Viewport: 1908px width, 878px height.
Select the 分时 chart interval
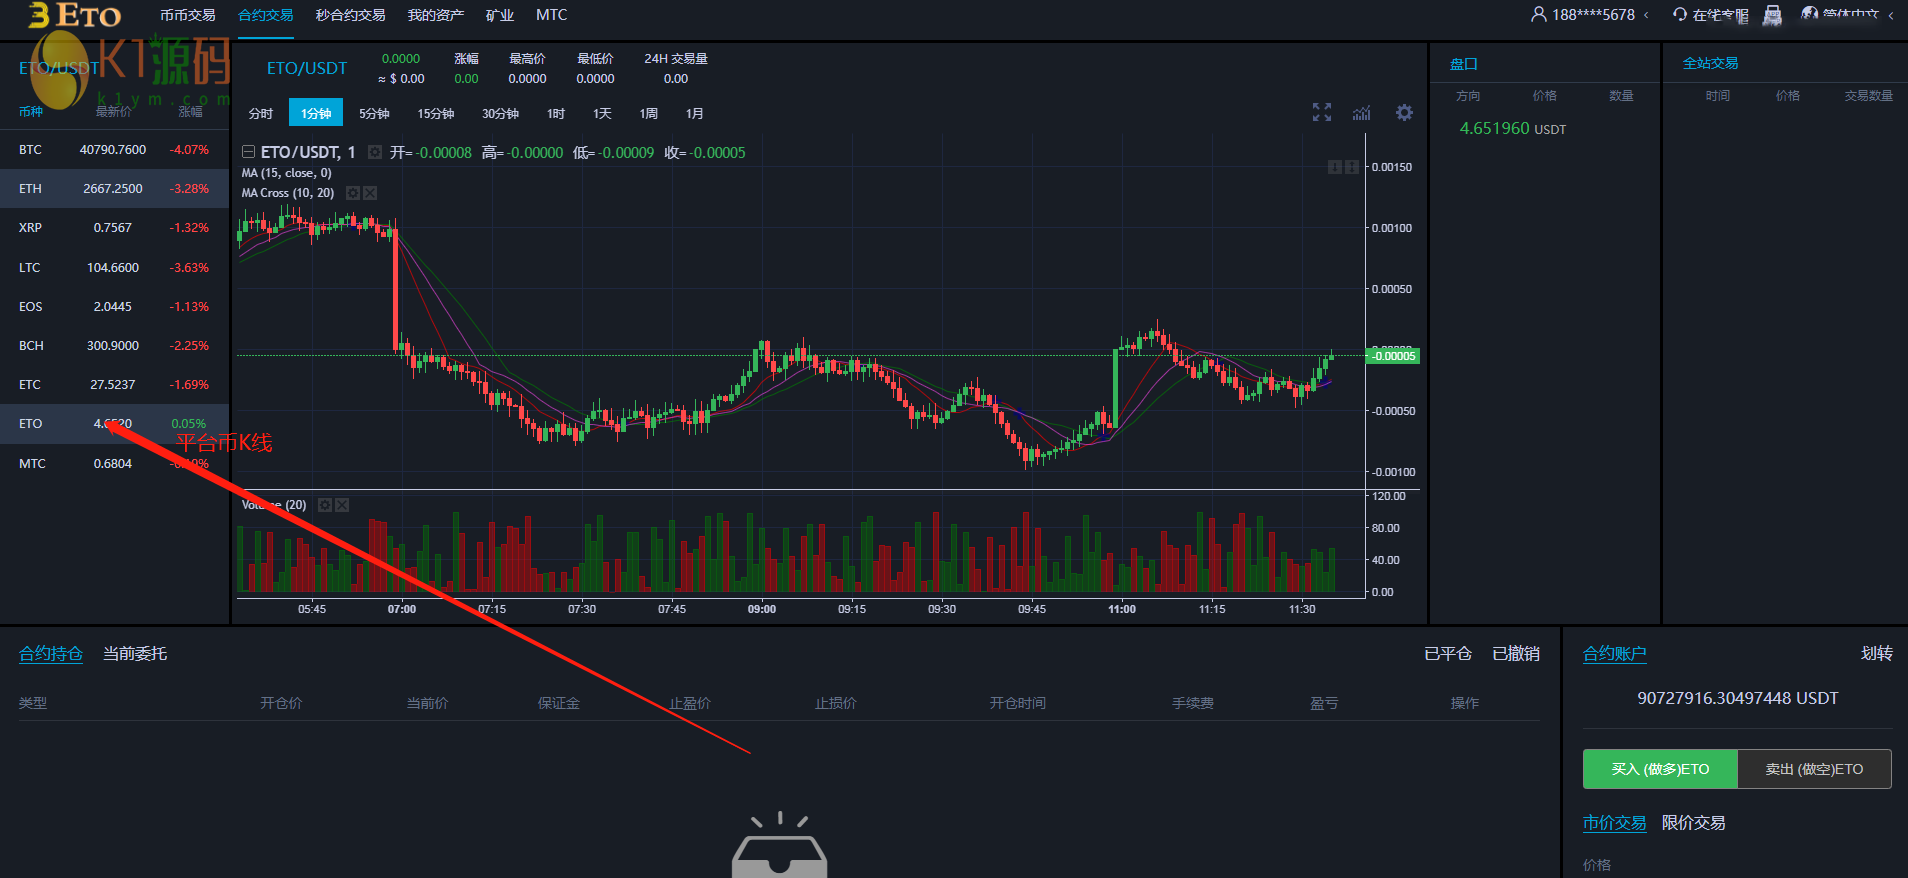coord(261,113)
